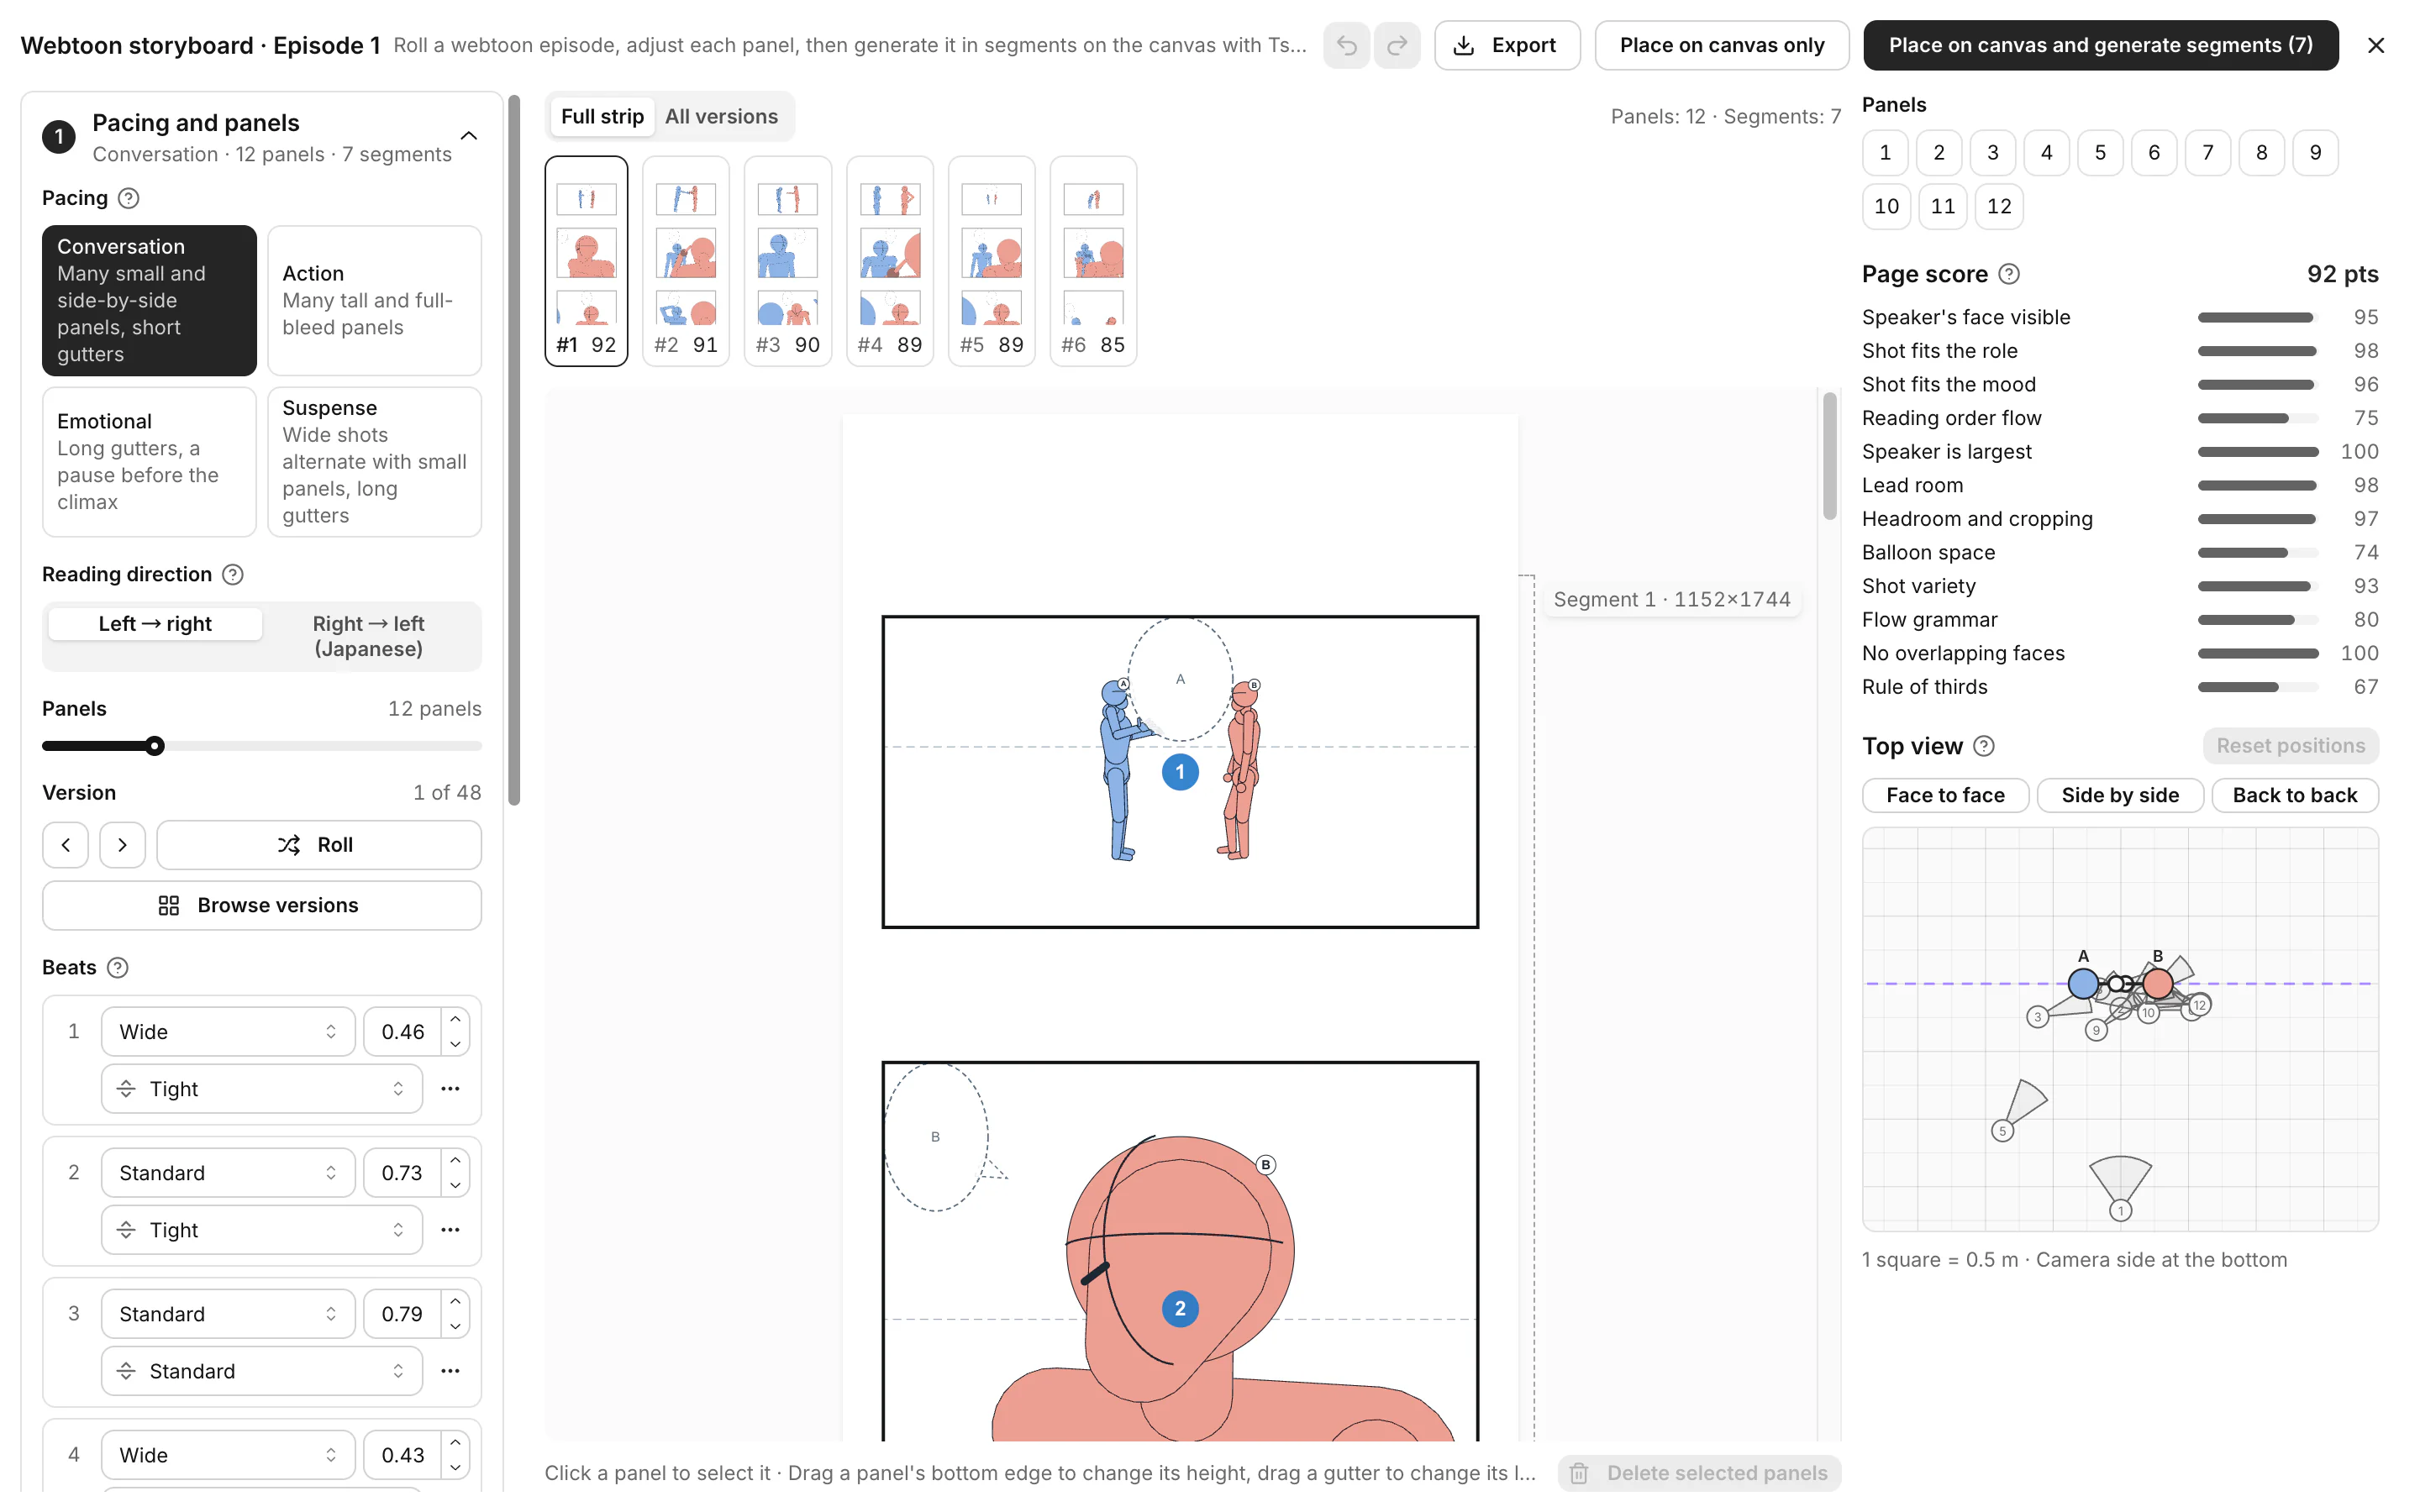Image resolution: width=2420 pixels, height=1512 pixels.
Task: Jump to panel 12 chip
Action: point(1998,206)
